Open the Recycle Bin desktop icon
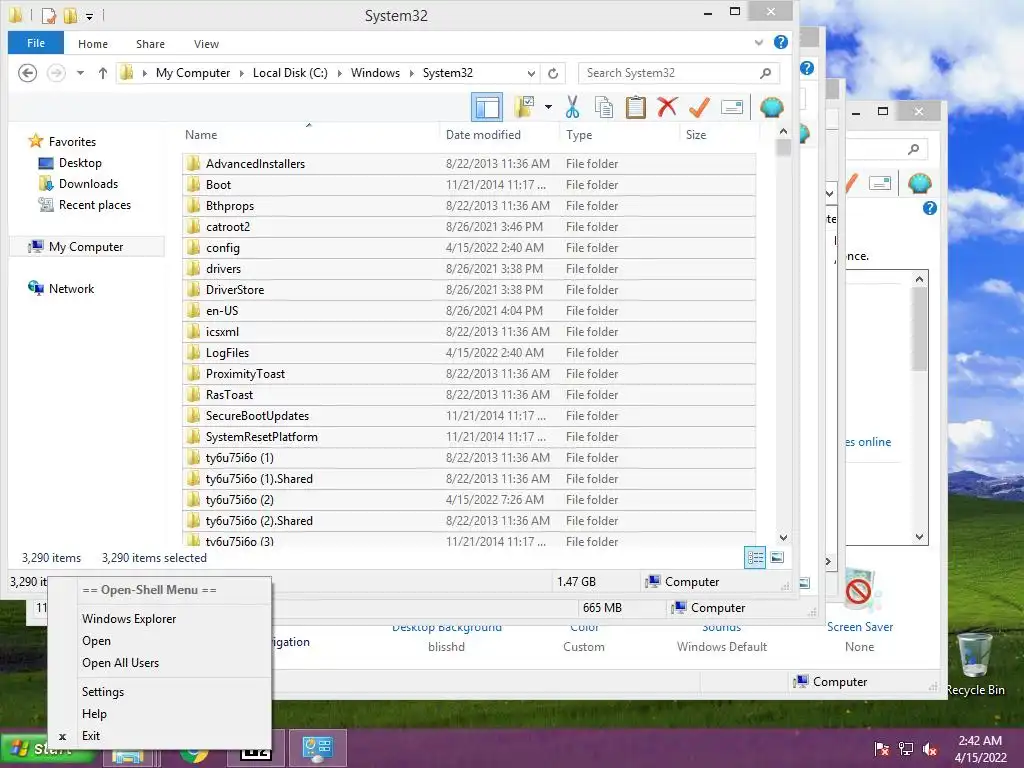The image size is (1024, 768). click(x=975, y=664)
